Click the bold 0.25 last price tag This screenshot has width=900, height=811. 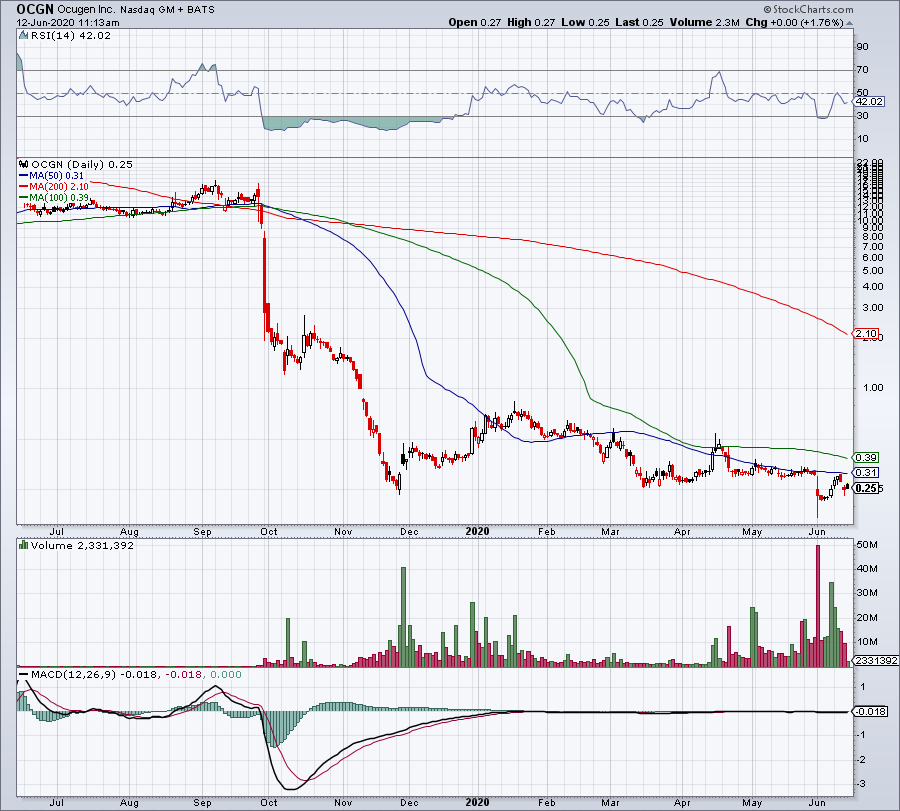(x=866, y=488)
